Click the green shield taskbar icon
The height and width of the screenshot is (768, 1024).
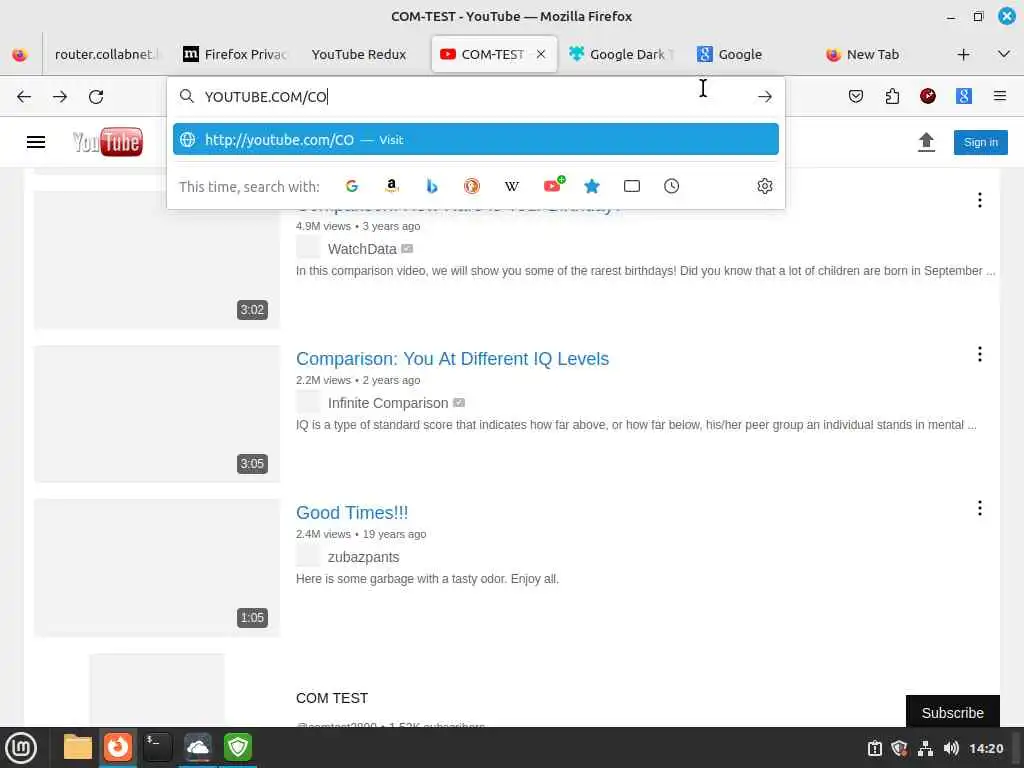pyautogui.click(x=238, y=747)
